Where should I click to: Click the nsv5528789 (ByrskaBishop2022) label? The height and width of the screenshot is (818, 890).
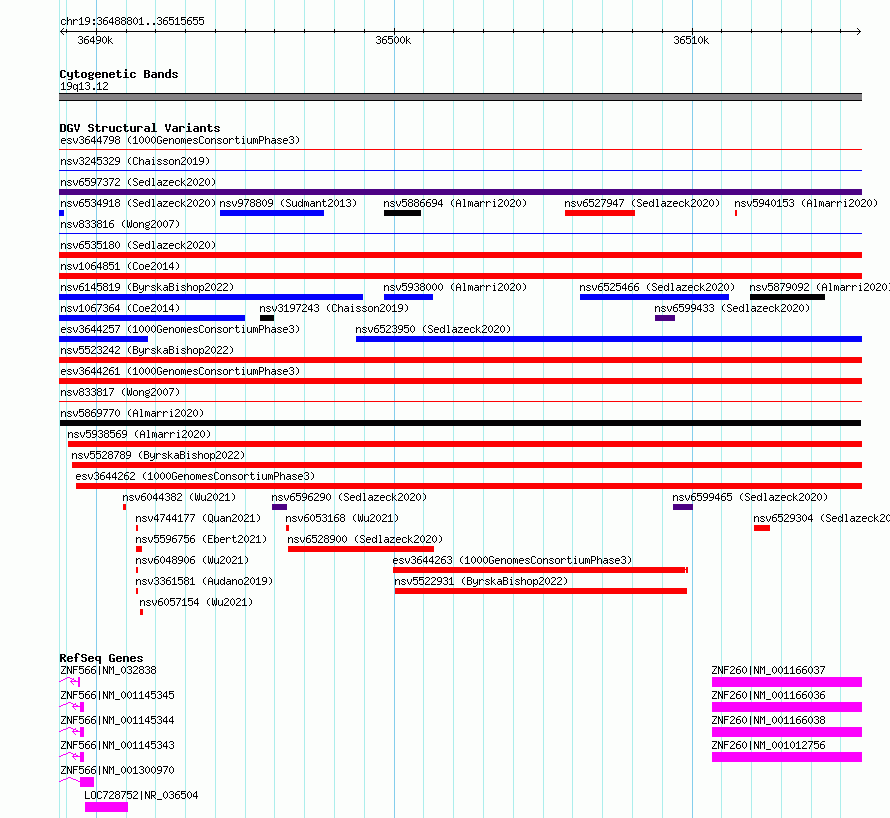158,455
